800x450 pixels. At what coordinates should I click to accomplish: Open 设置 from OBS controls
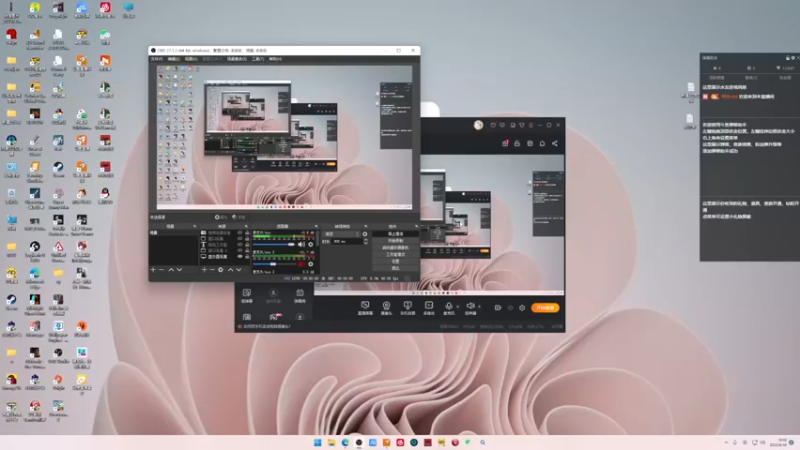tap(395, 261)
